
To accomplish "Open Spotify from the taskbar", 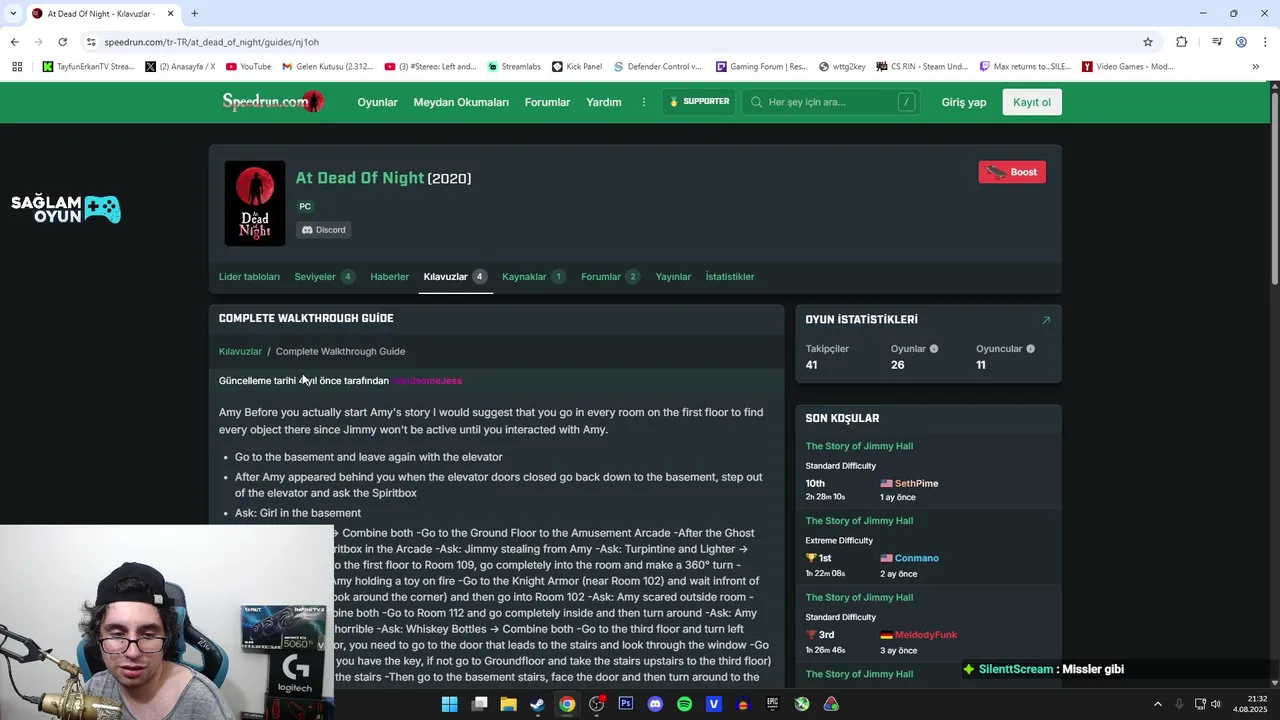I will click(x=685, y=704).
